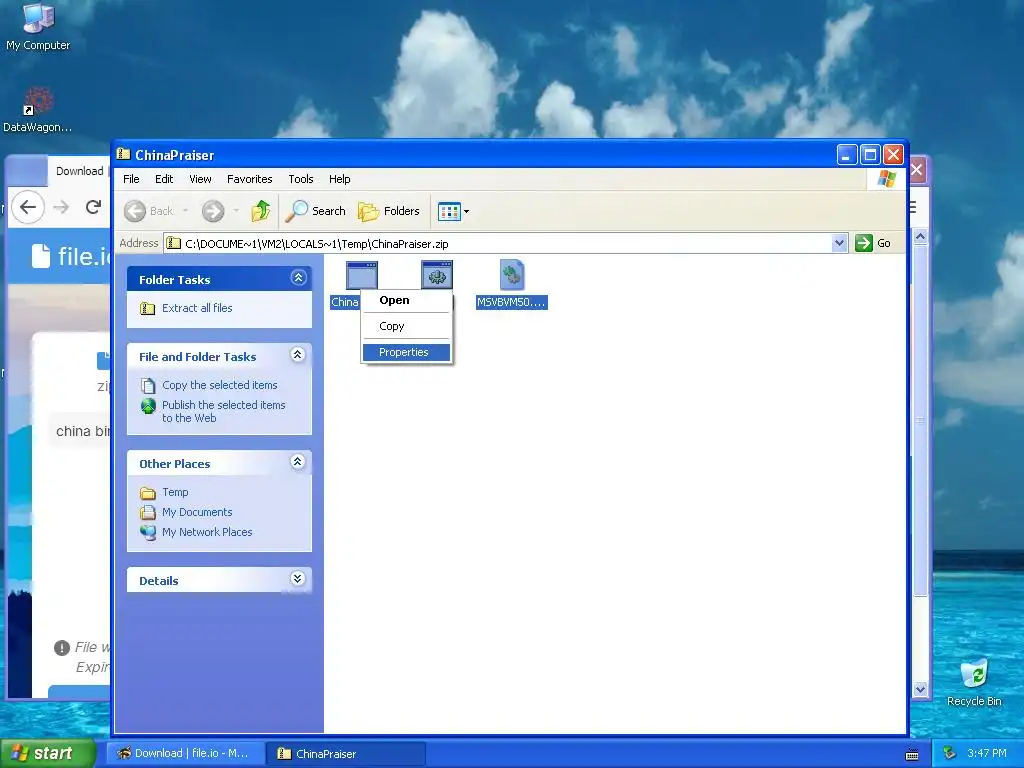Click the Start button

point(48,753)
